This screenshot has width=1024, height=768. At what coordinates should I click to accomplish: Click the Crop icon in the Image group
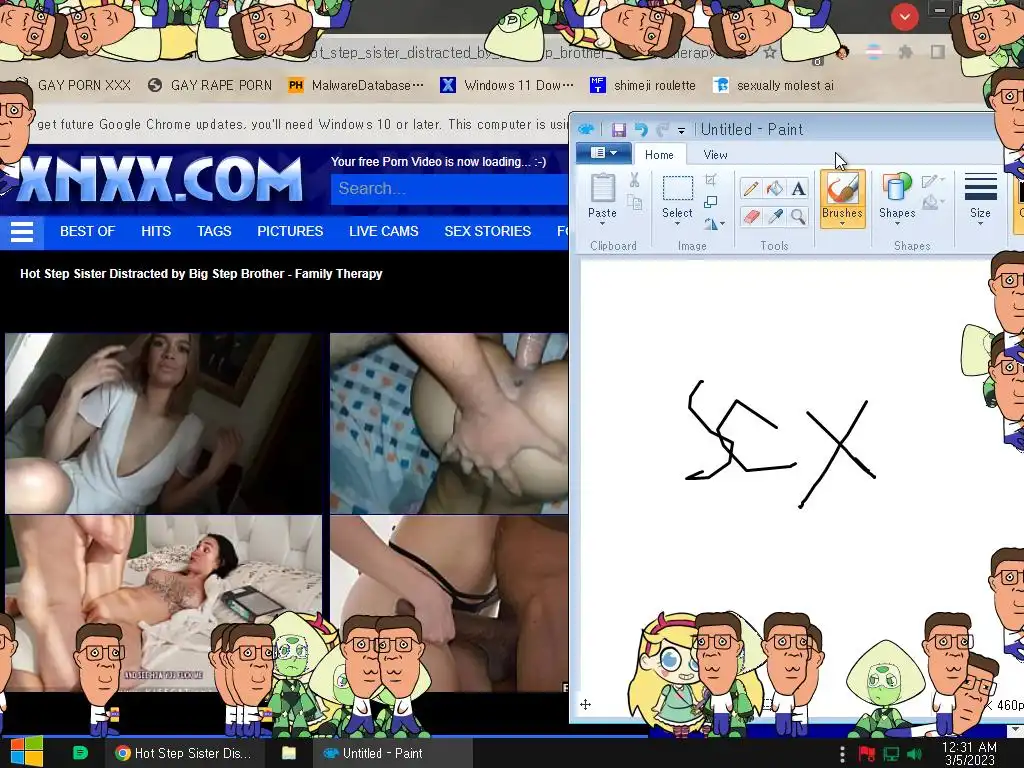711,180
